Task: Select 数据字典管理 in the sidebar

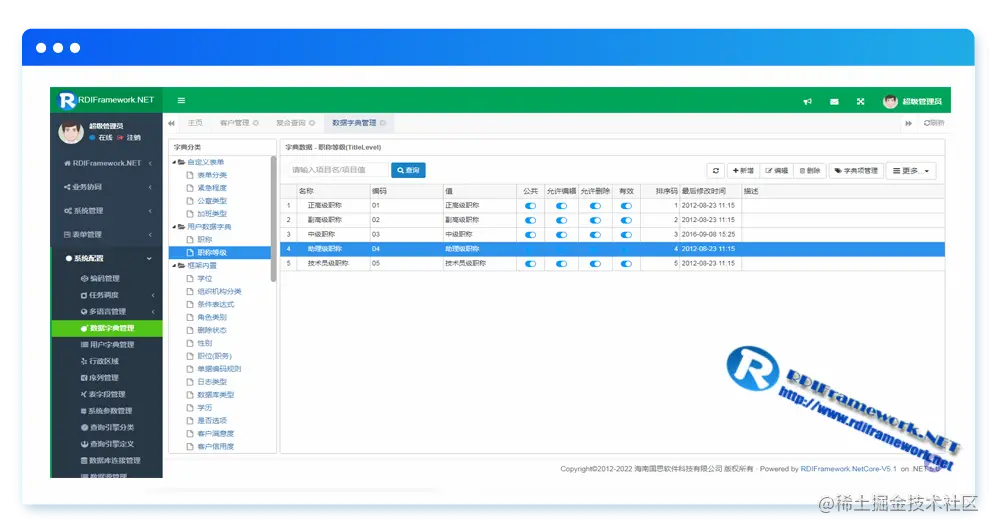Action: tap(107, 328)
